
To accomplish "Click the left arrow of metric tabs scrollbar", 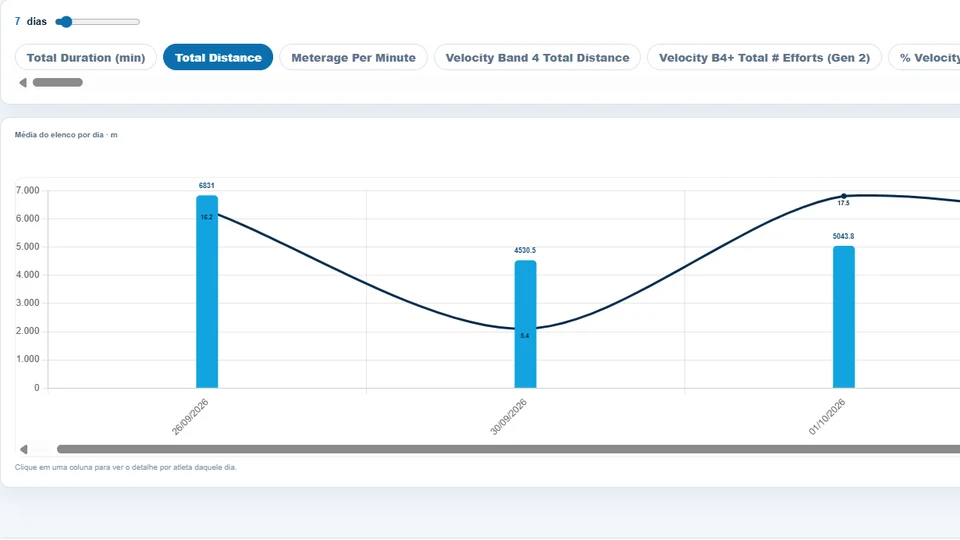I will point(23,83).
